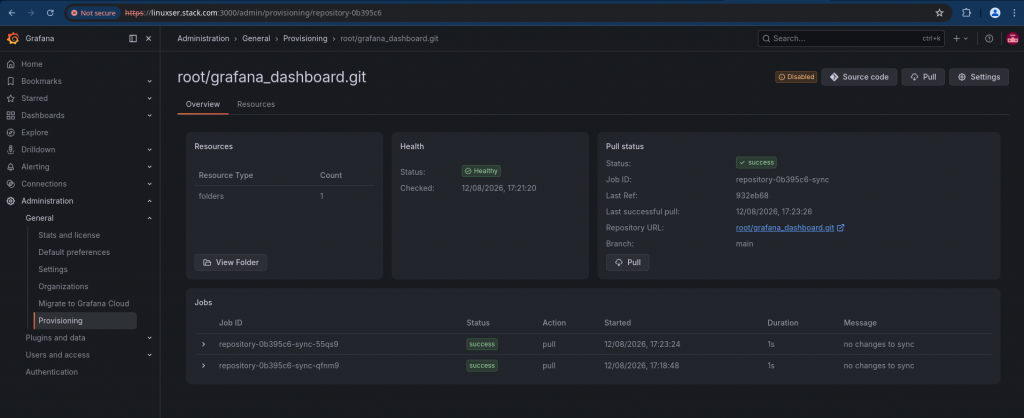Click the View Folder button

coord(231,263)
